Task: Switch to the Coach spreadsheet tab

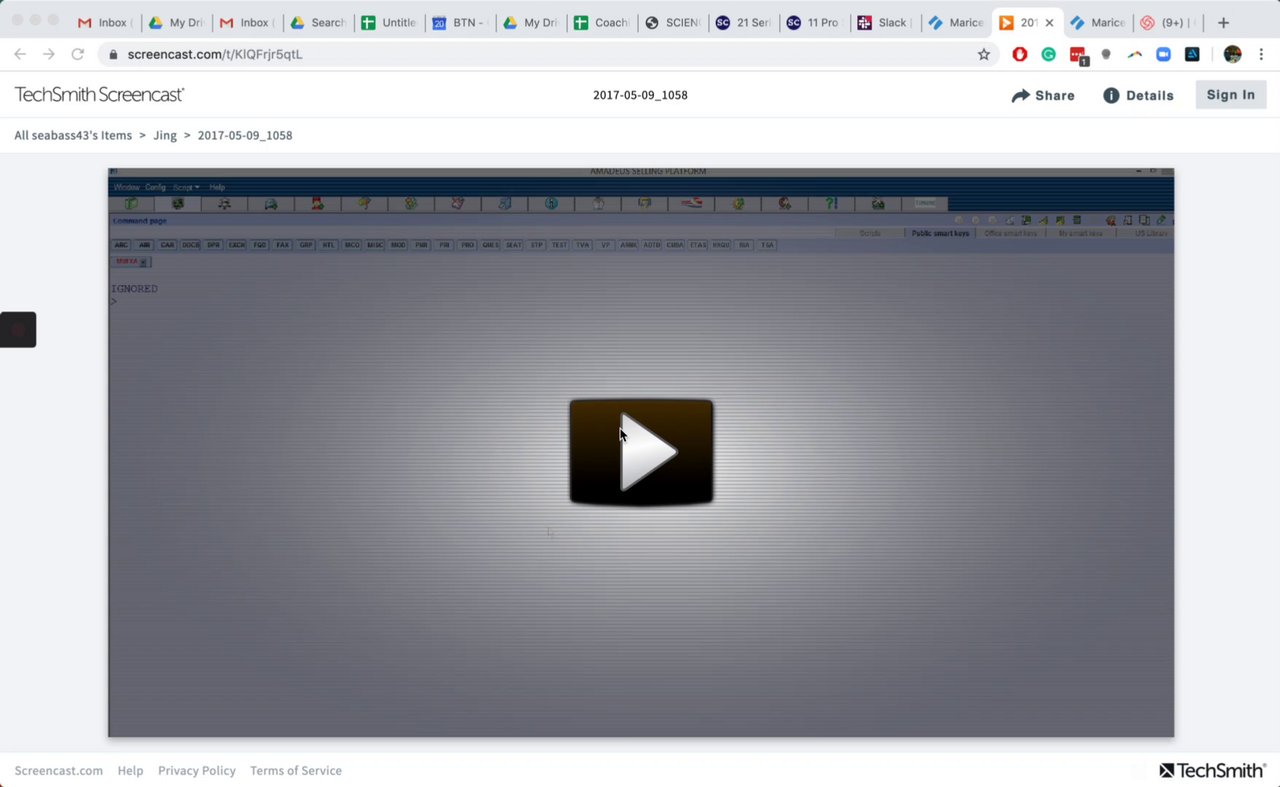Action: pos(602,22)
